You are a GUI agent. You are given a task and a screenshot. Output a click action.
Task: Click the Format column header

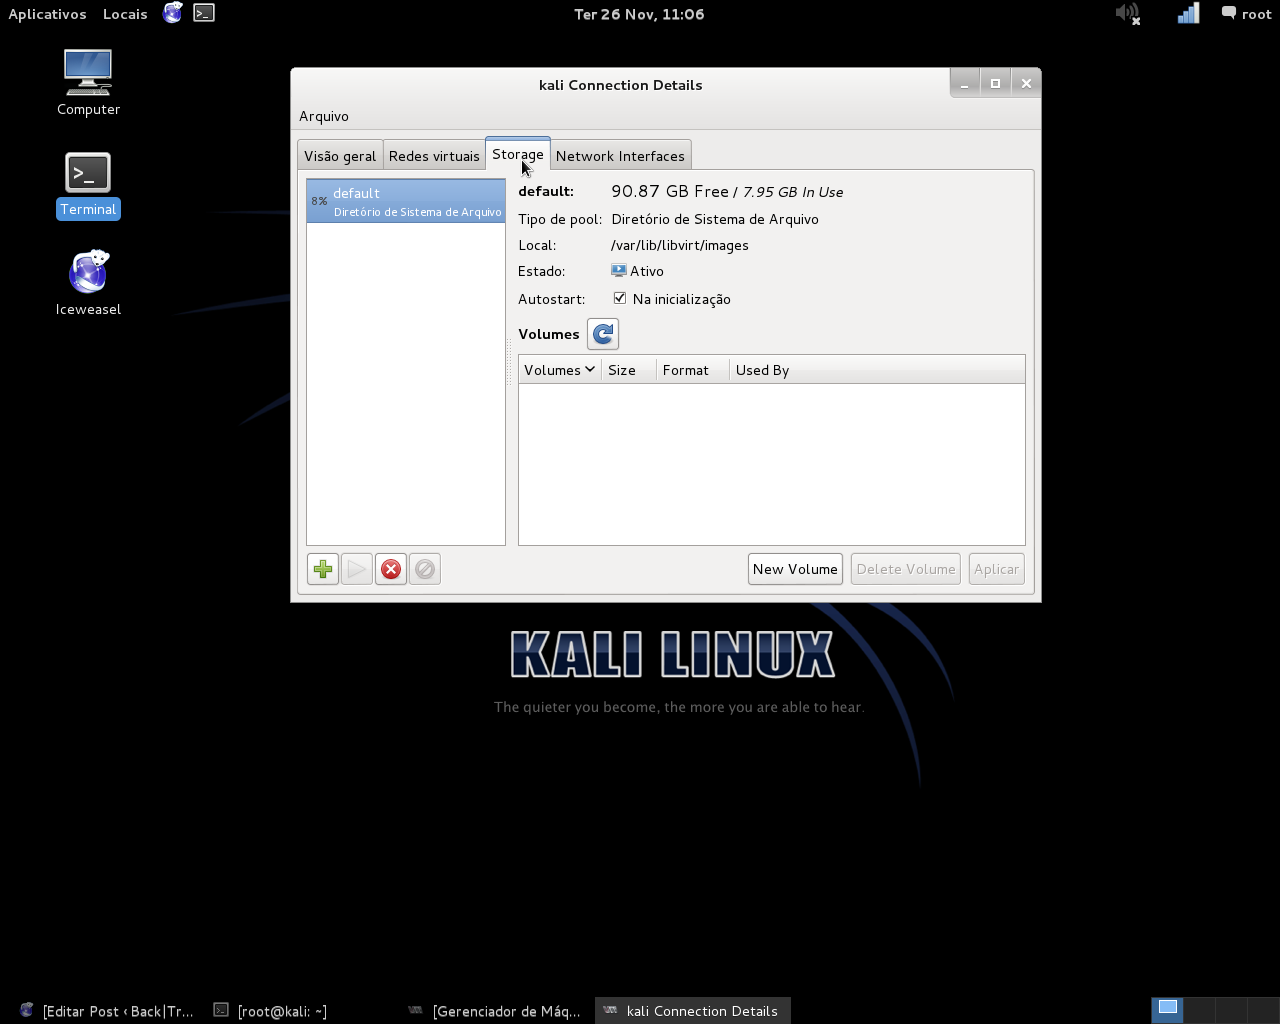click(x=693, y=370)
